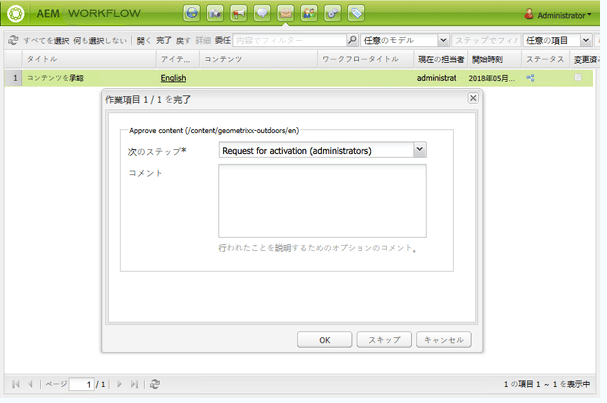
Task: Open the Community speech bubble icon
Action: point(262,13)
